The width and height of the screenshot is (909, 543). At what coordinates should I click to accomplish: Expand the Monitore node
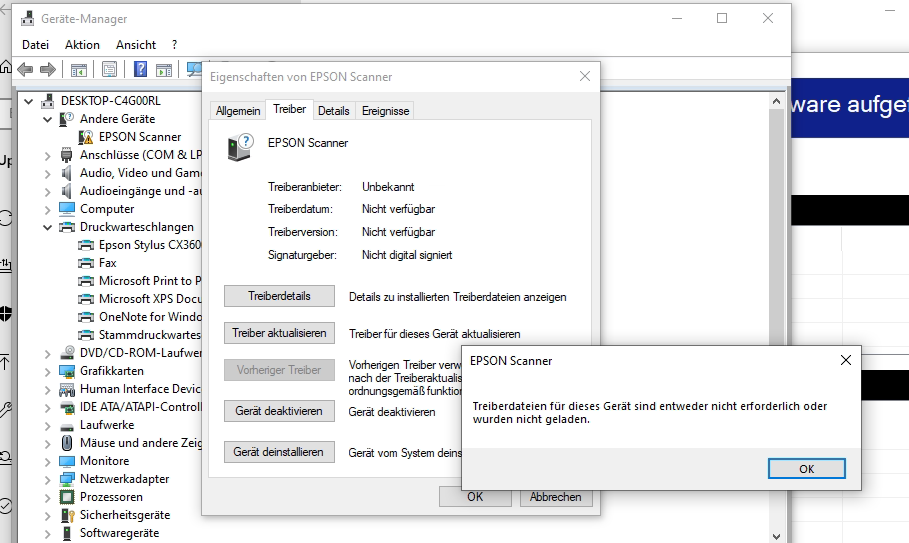coord(48,461)
